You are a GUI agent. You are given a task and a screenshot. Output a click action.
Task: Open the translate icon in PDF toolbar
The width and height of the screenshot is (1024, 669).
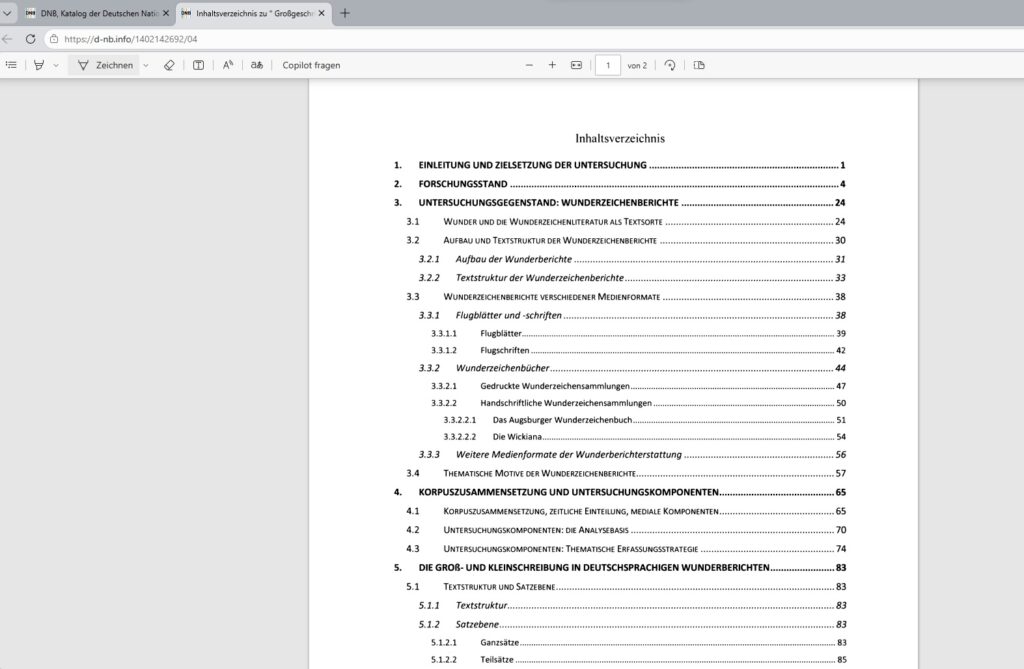coord(257,65)
